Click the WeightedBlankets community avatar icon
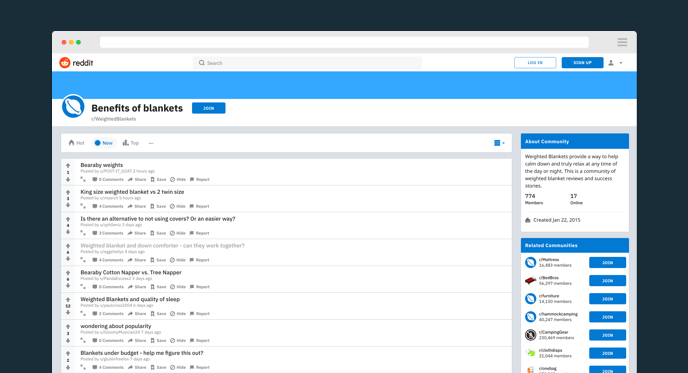 73,106
